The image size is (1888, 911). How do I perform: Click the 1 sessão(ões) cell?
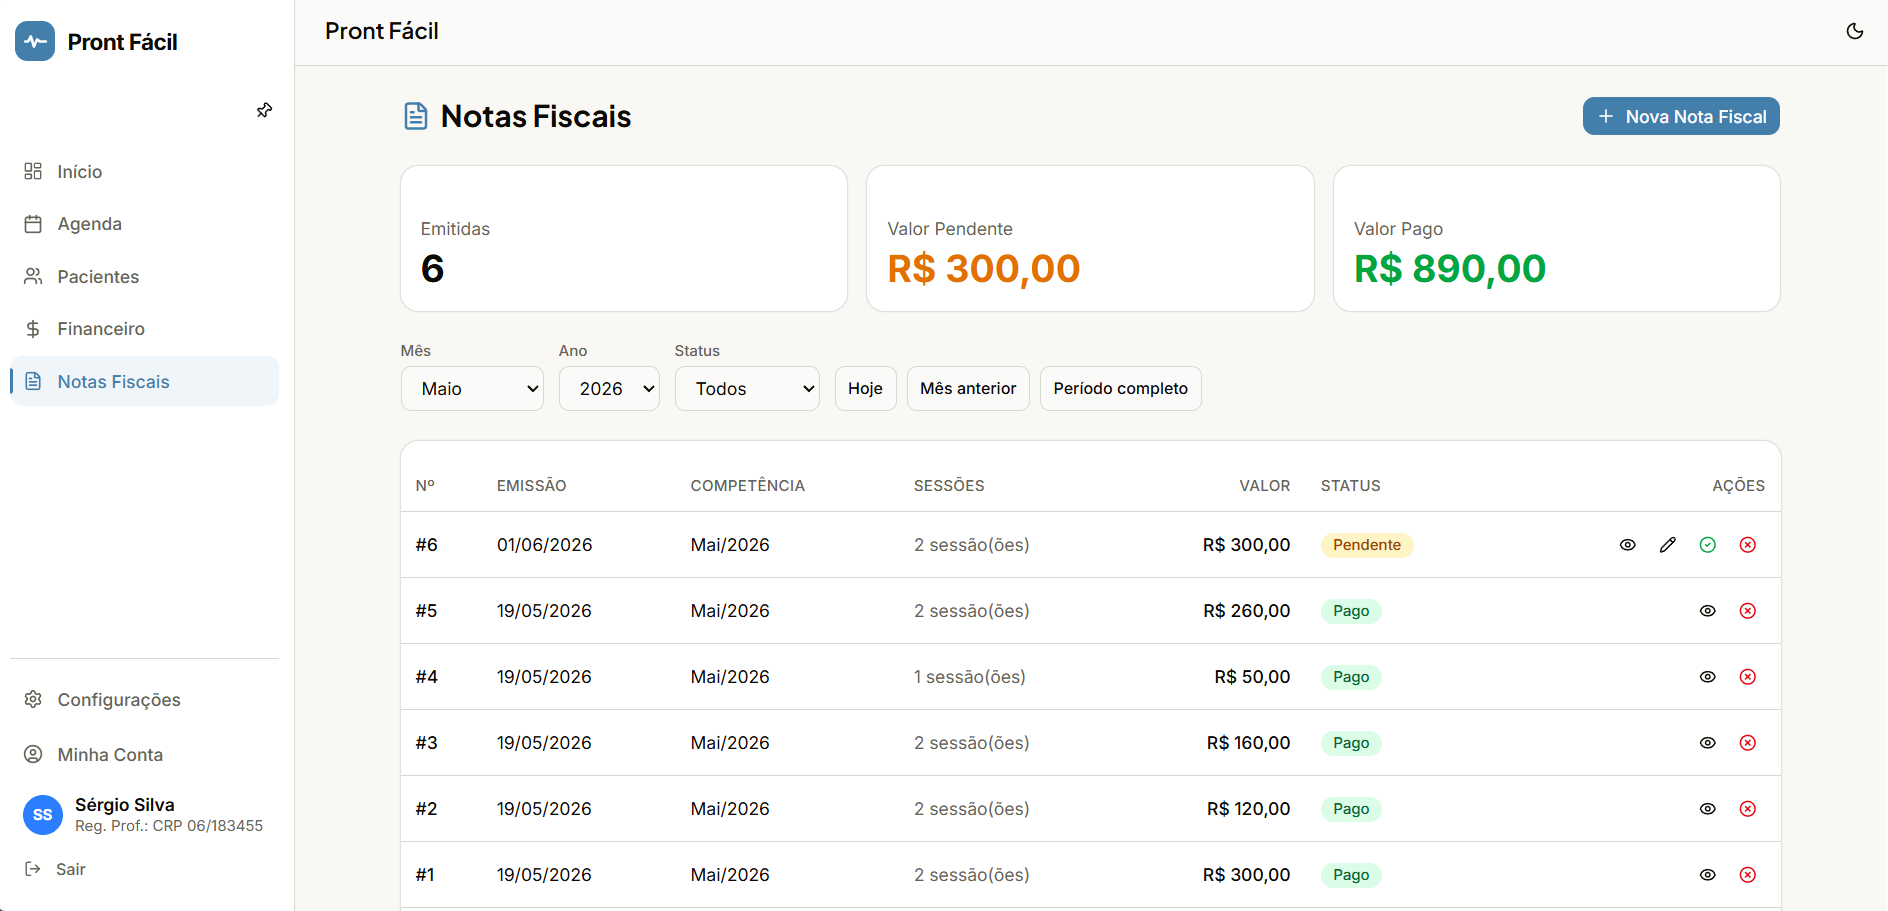coord(970,677)
